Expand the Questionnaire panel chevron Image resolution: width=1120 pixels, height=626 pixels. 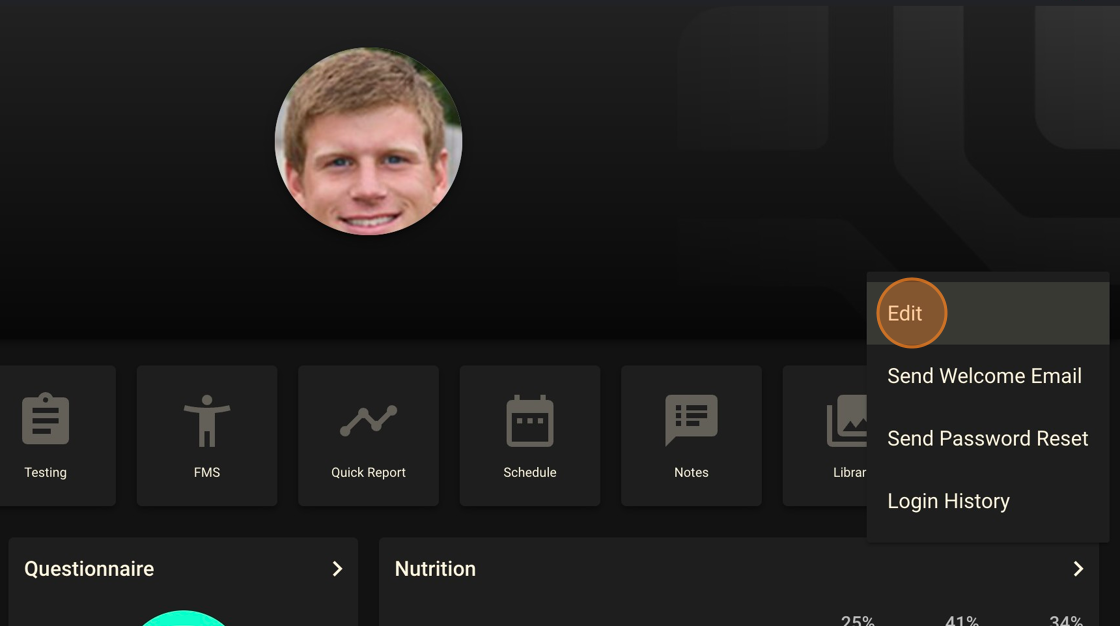tap(337, 568)
